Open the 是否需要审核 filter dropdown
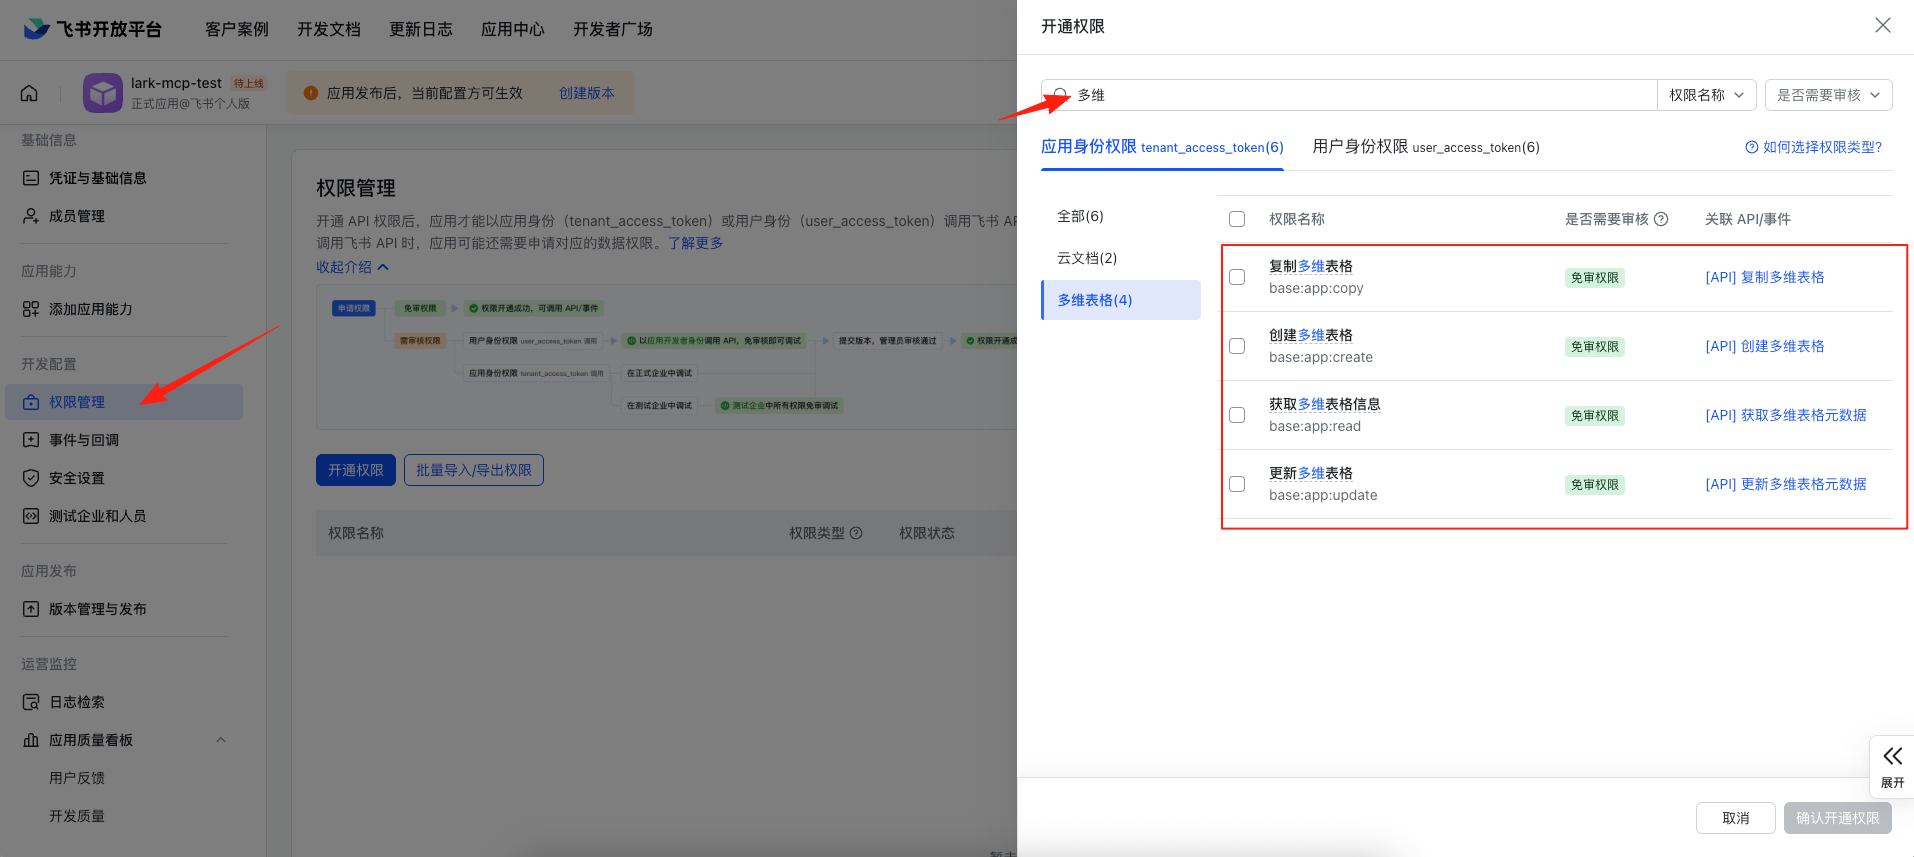The height and width of the screenshot is (857, 1914). 1828,95
